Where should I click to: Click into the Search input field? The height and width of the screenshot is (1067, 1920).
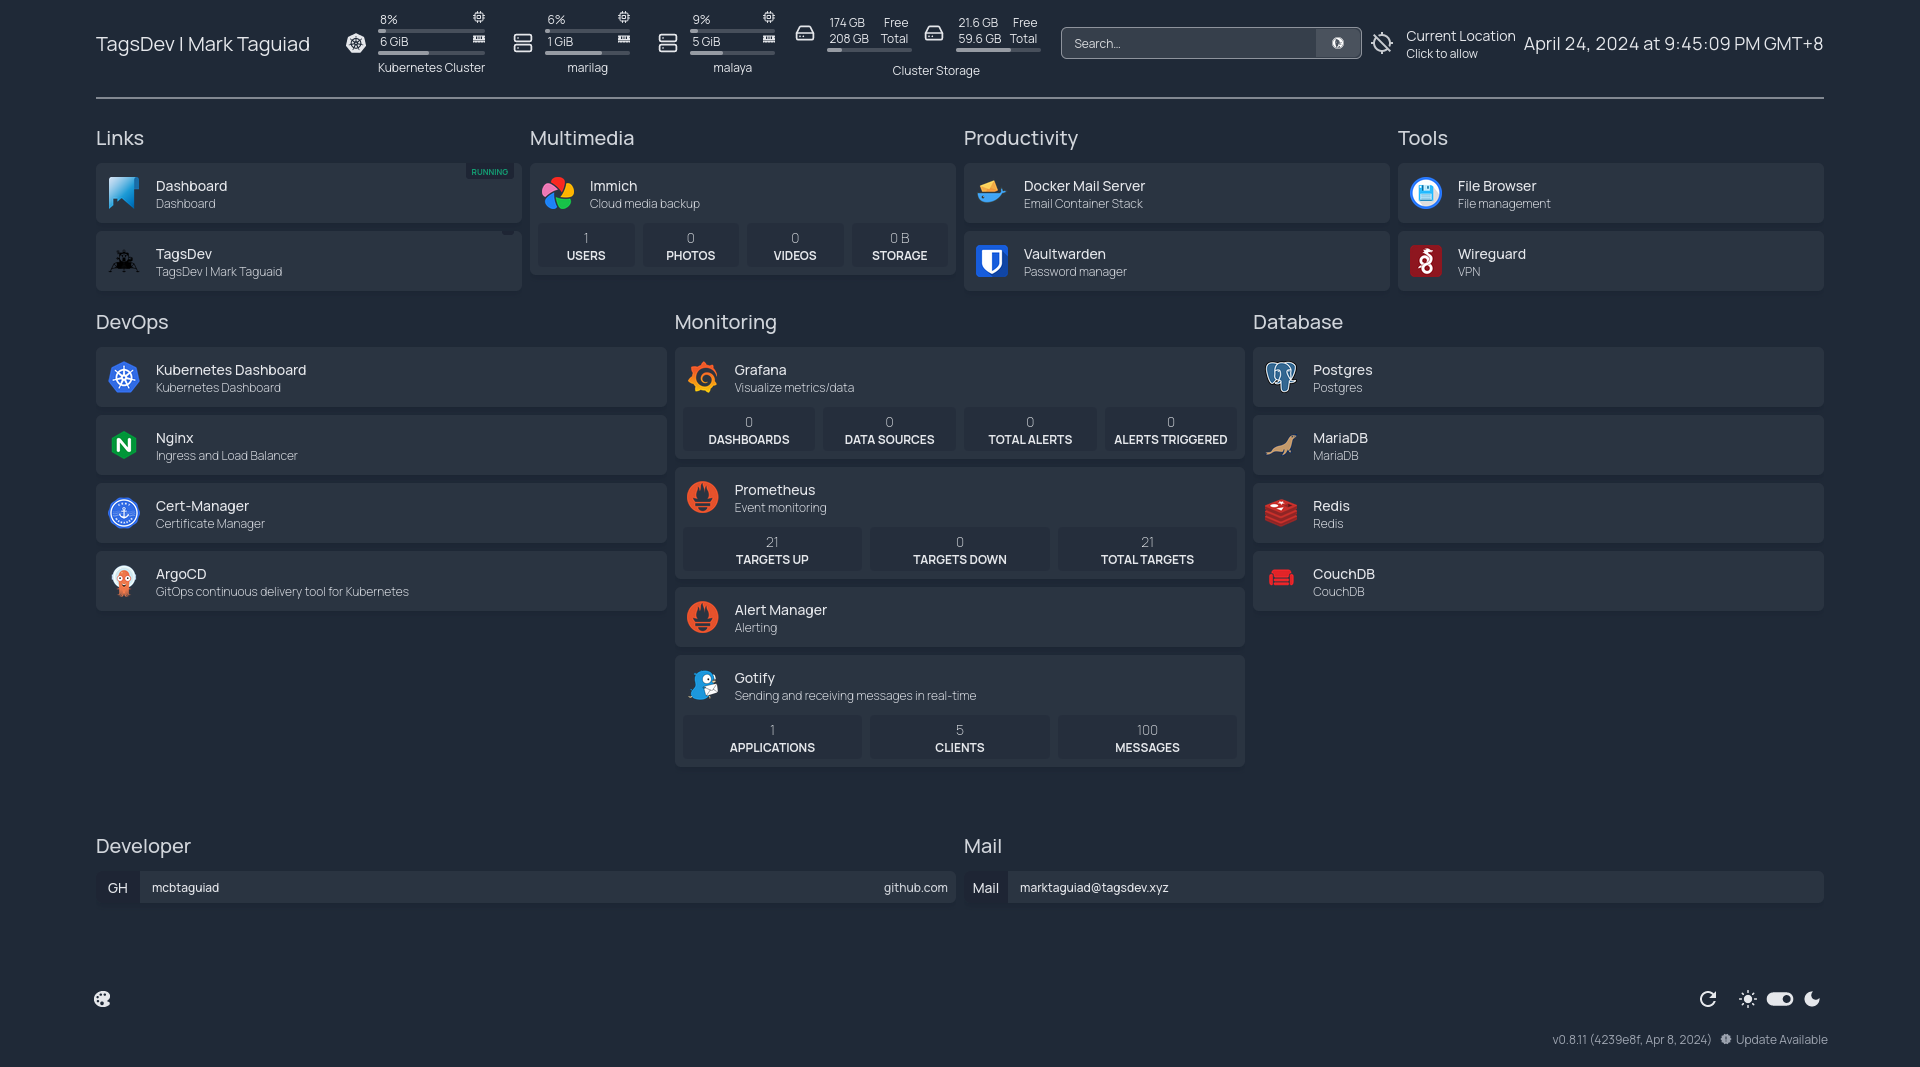pyautogui.click(x=1190, y=44)
